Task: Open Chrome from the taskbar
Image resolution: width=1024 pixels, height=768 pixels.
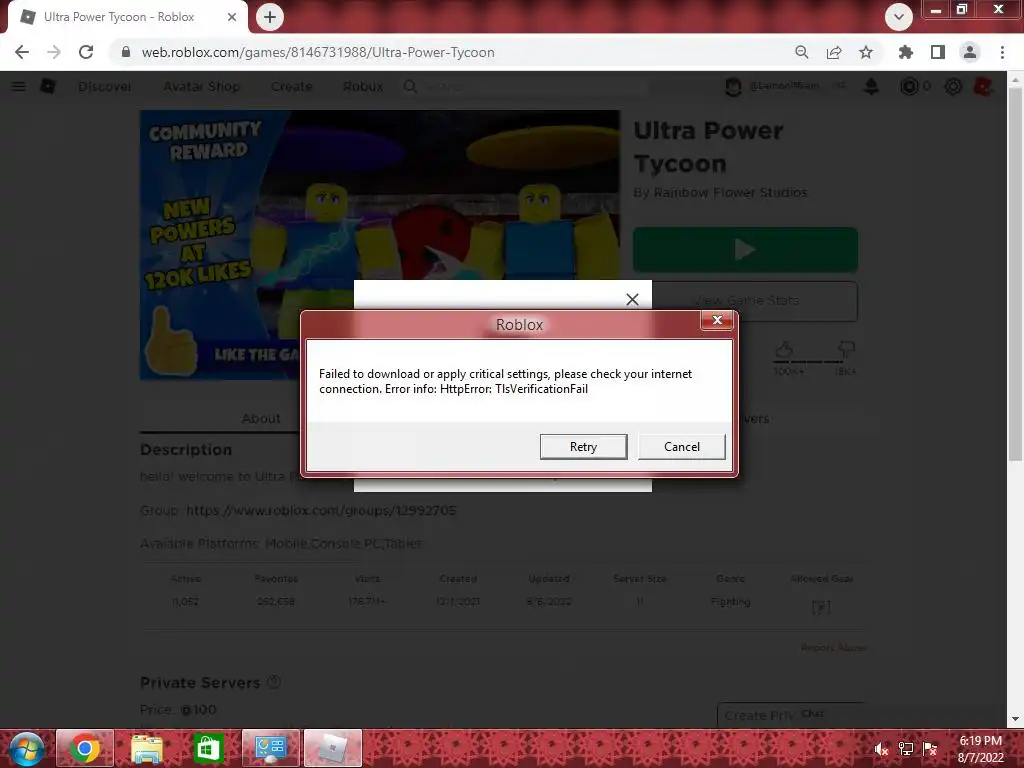Action: [x=85, y=748]
